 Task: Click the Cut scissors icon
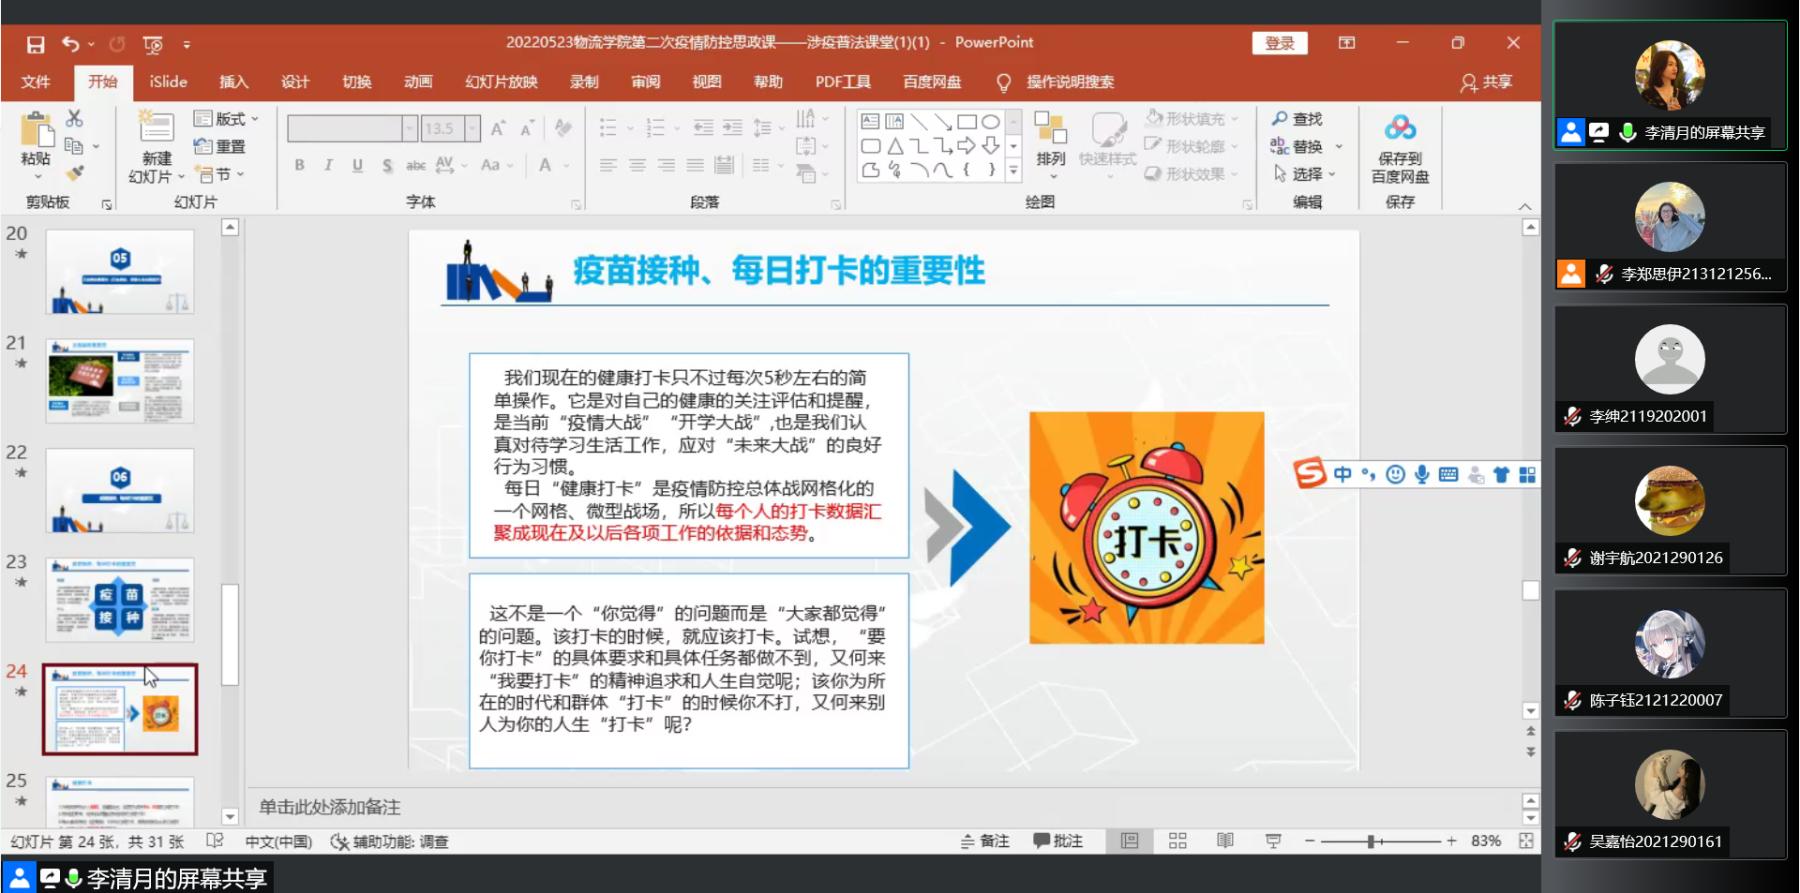pos(74,119)
